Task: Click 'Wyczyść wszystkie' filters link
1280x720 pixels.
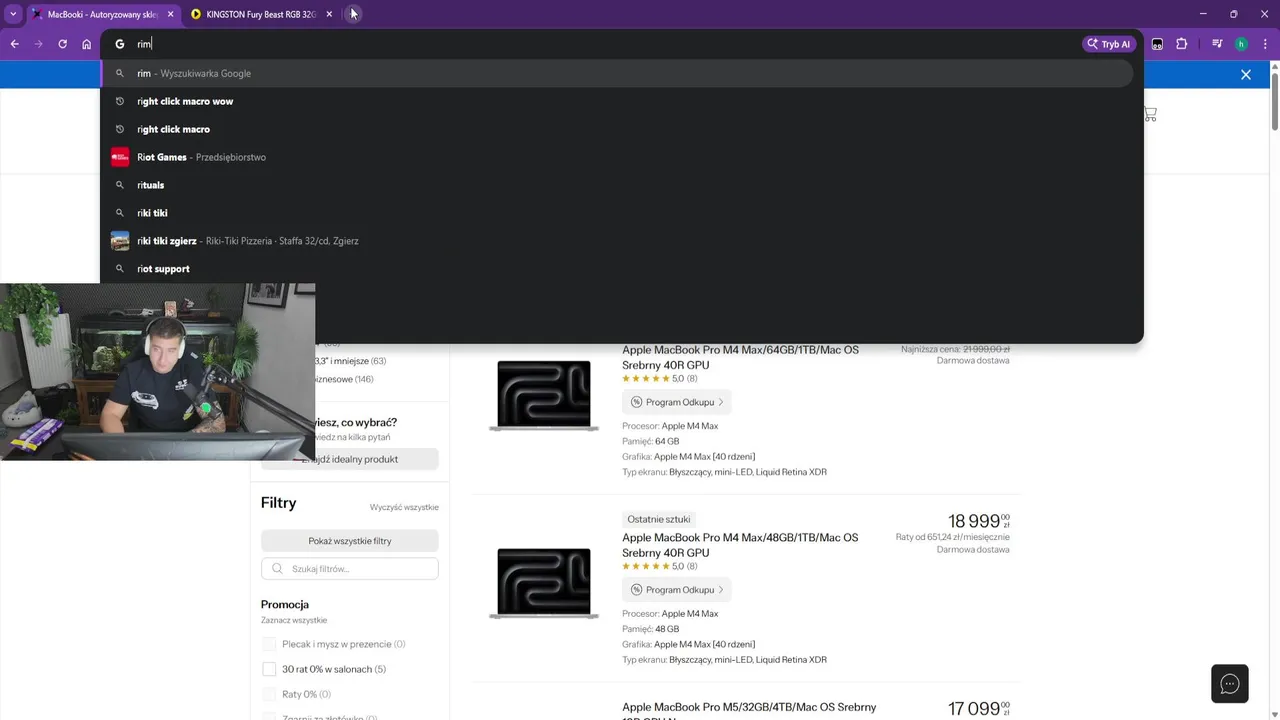Action: coord(404,508)
